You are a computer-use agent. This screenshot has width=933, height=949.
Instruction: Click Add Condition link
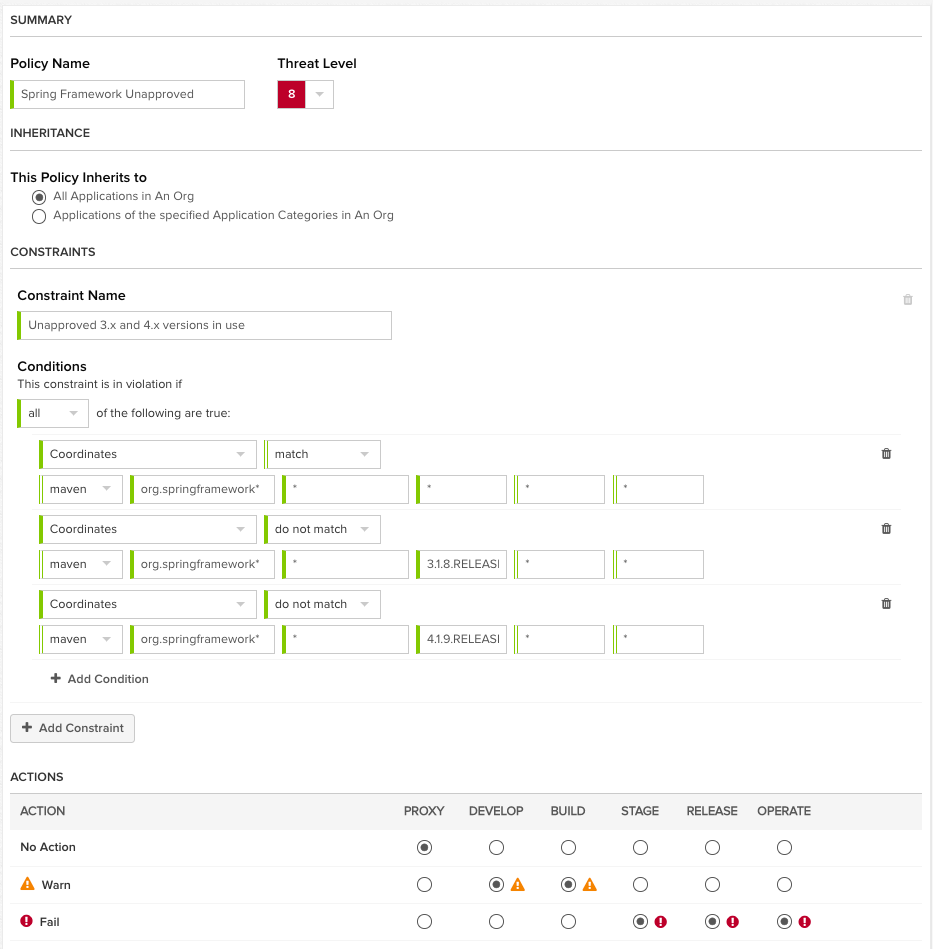tap(99, 679)
